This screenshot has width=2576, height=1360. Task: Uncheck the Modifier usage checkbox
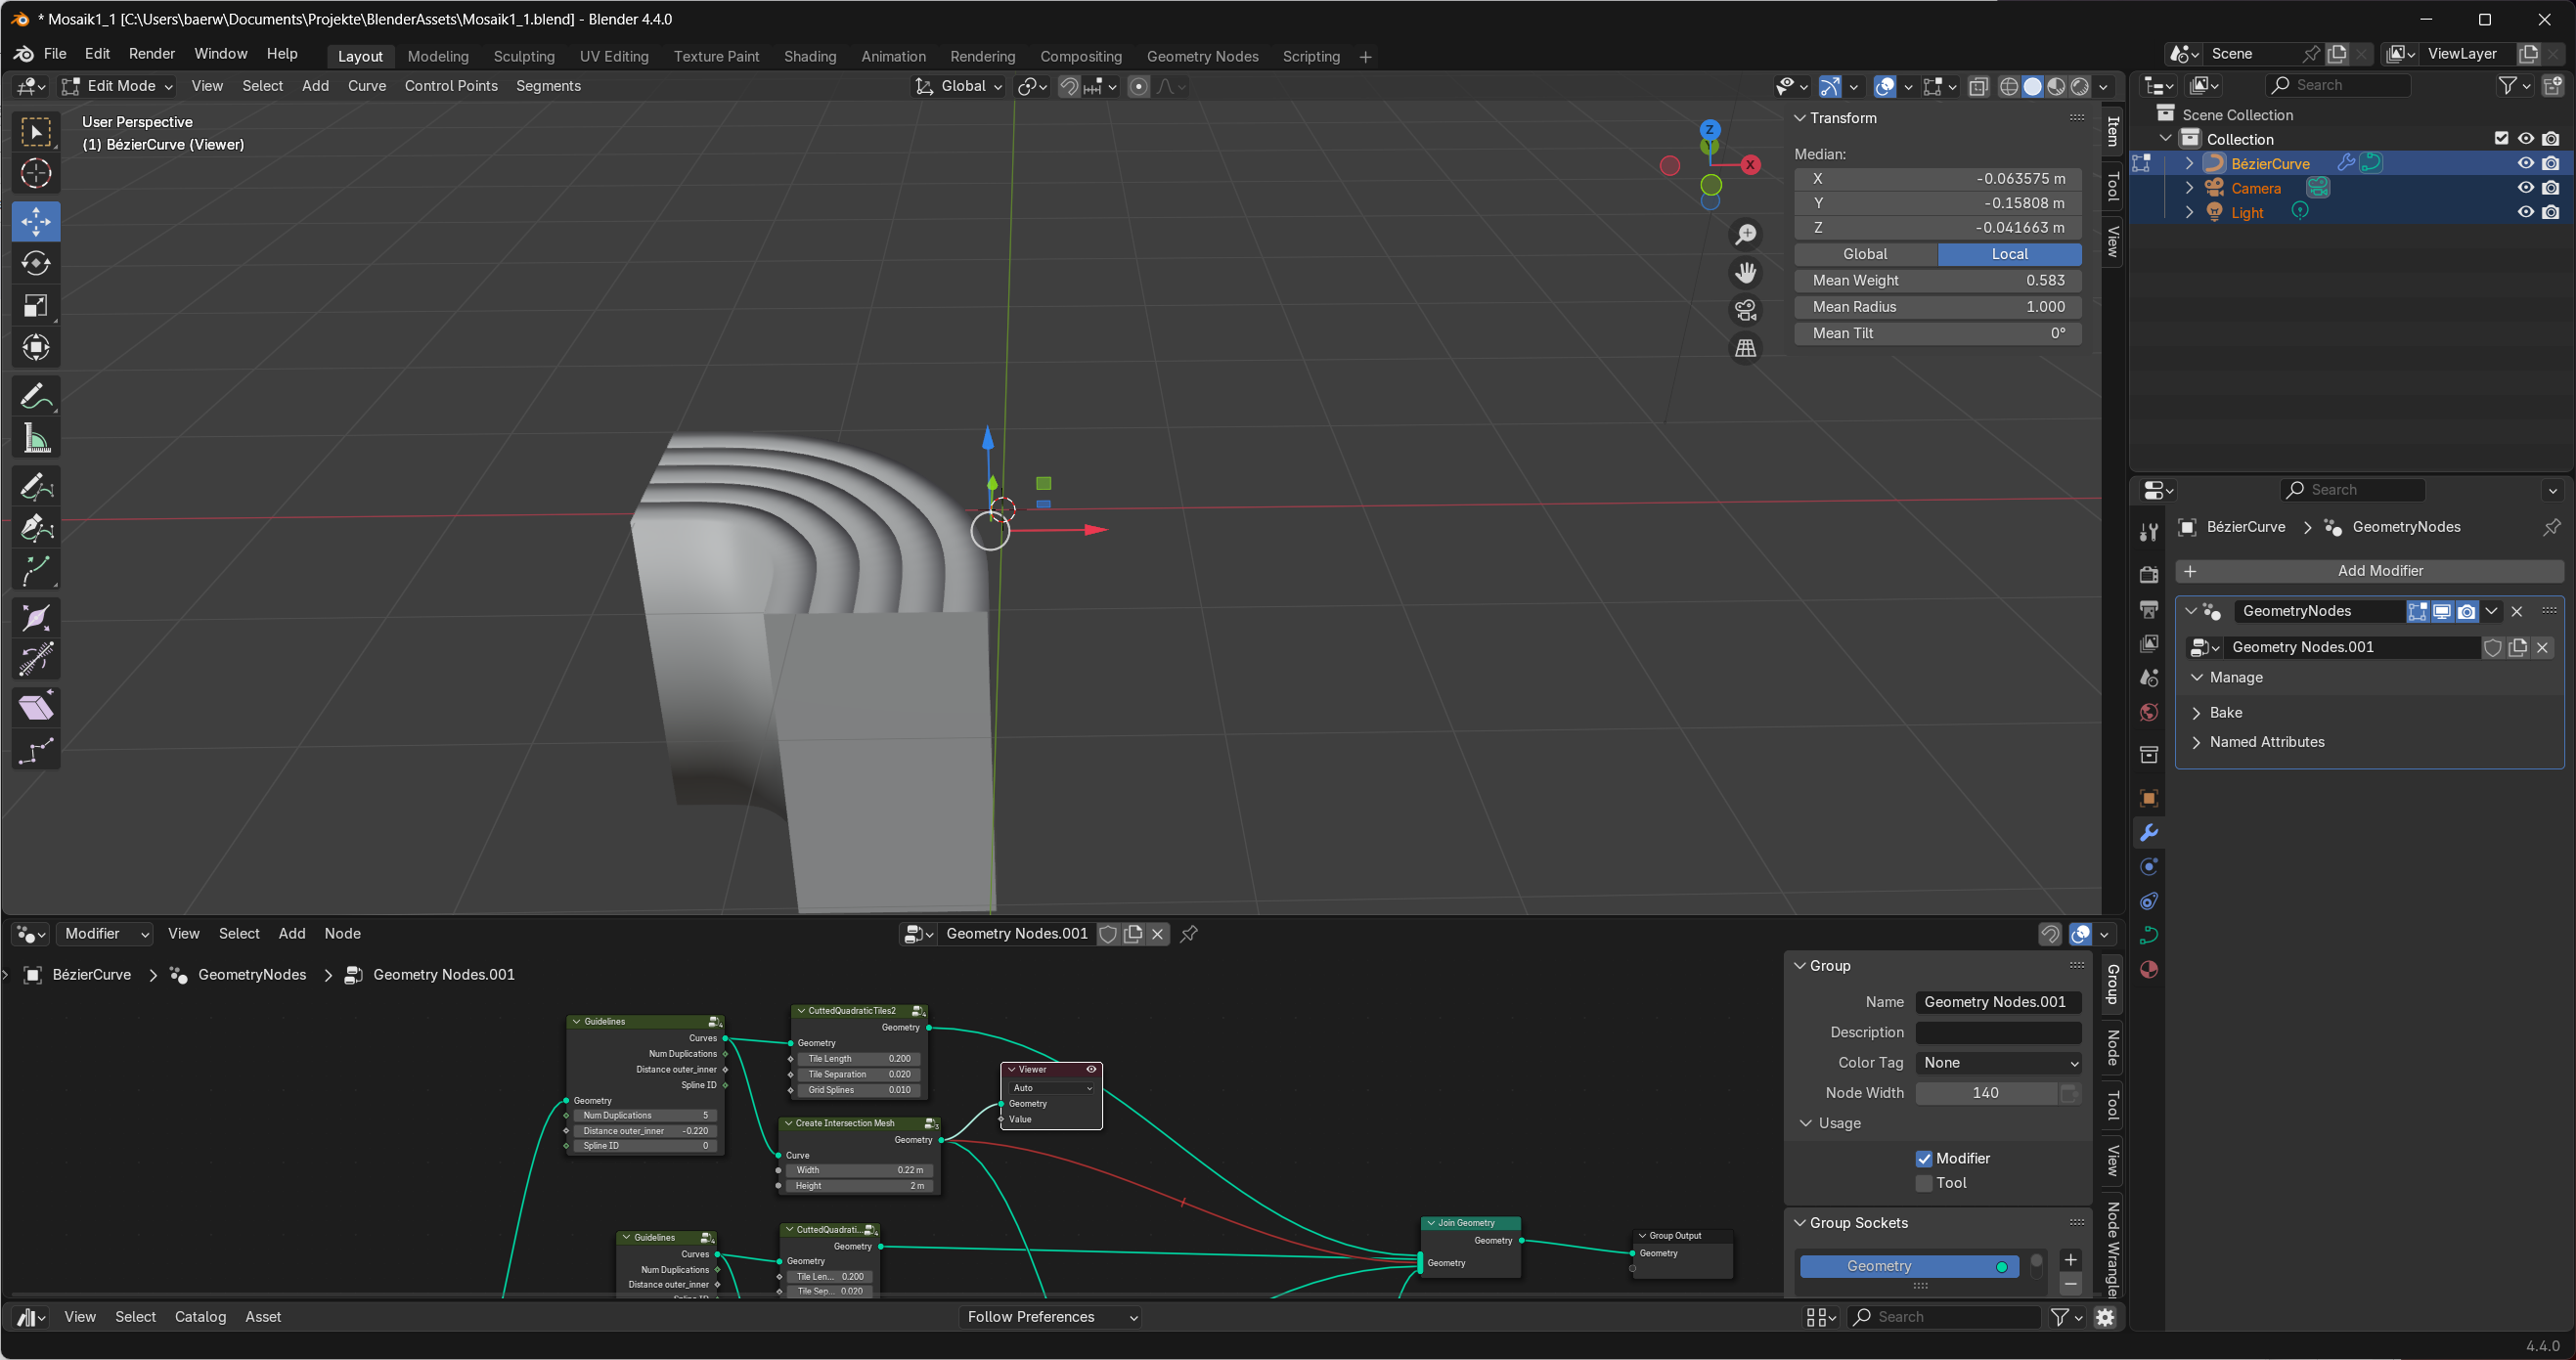tap(1924, 1158)
